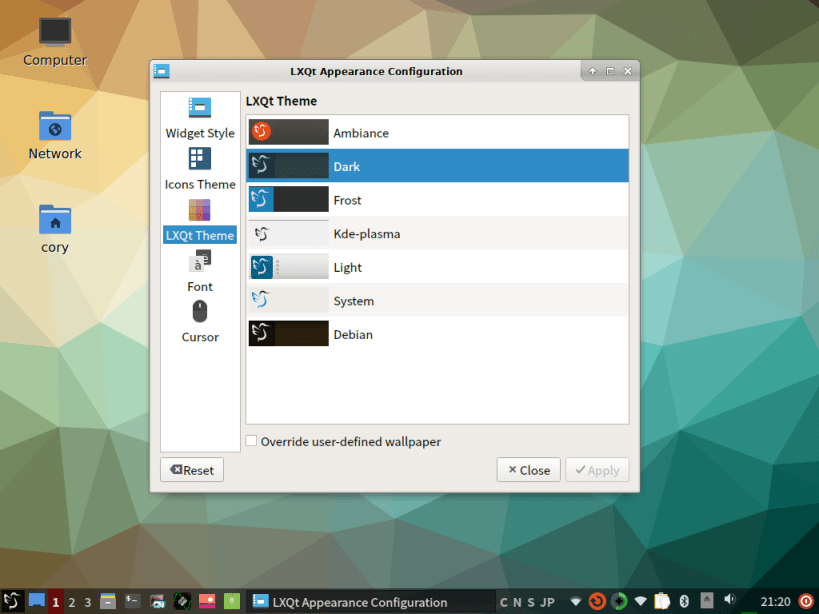Select the System theme entry
This screenshot has height=614, width=819.
(x=437, y=301)
